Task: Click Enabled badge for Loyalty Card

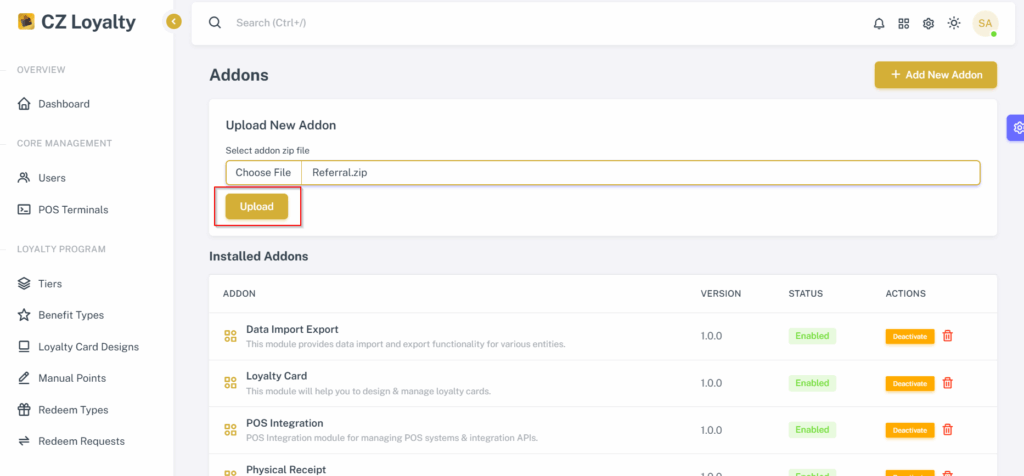Action: point(812,383)
